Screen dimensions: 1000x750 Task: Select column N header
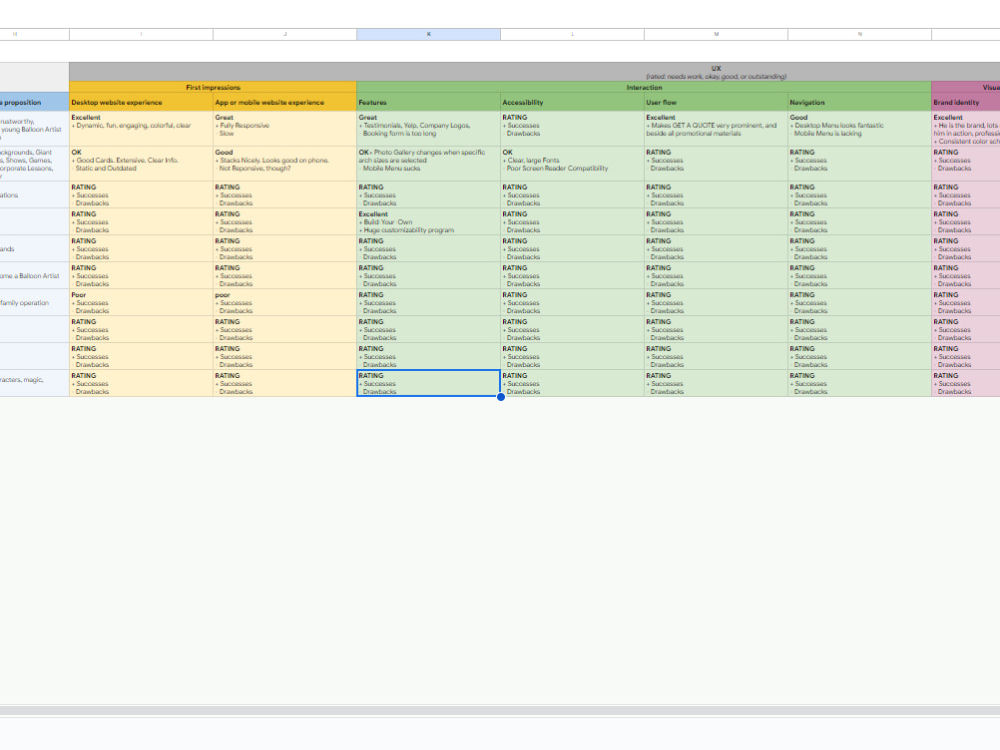pyautogui.click(x=860, y=34)
